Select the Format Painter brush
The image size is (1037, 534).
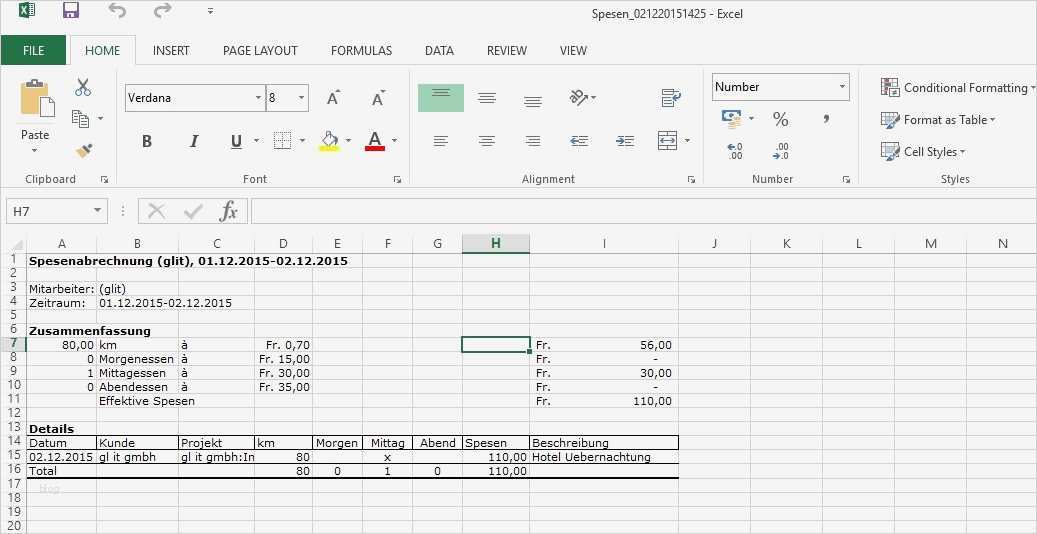(83, 151)
